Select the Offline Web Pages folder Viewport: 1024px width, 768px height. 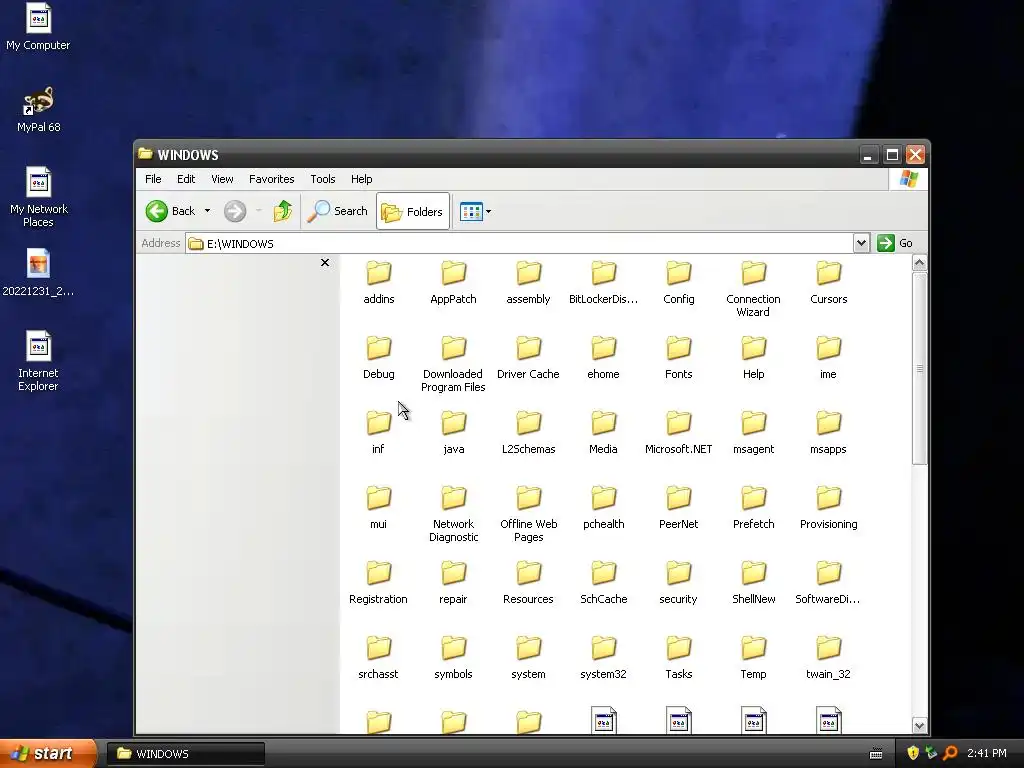[x=528, y=514]
